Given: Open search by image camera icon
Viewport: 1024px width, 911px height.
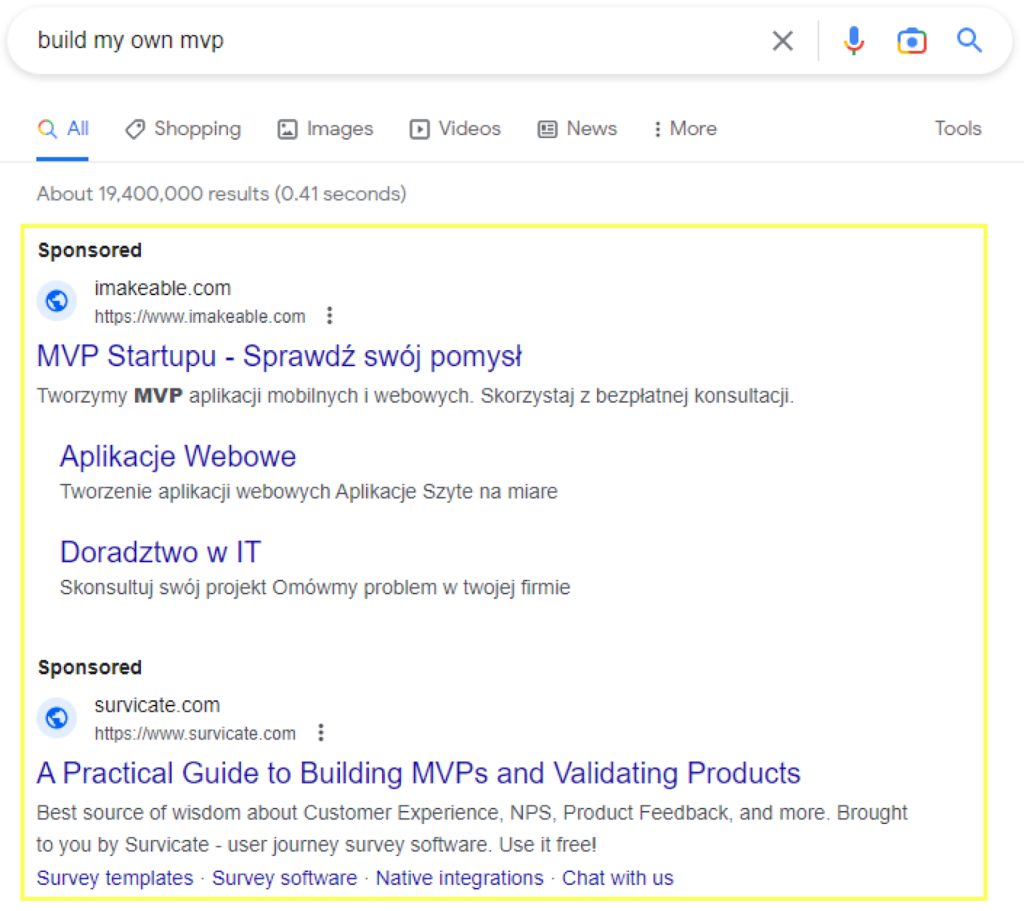Looking at the screenshot, I should point(911,41).
